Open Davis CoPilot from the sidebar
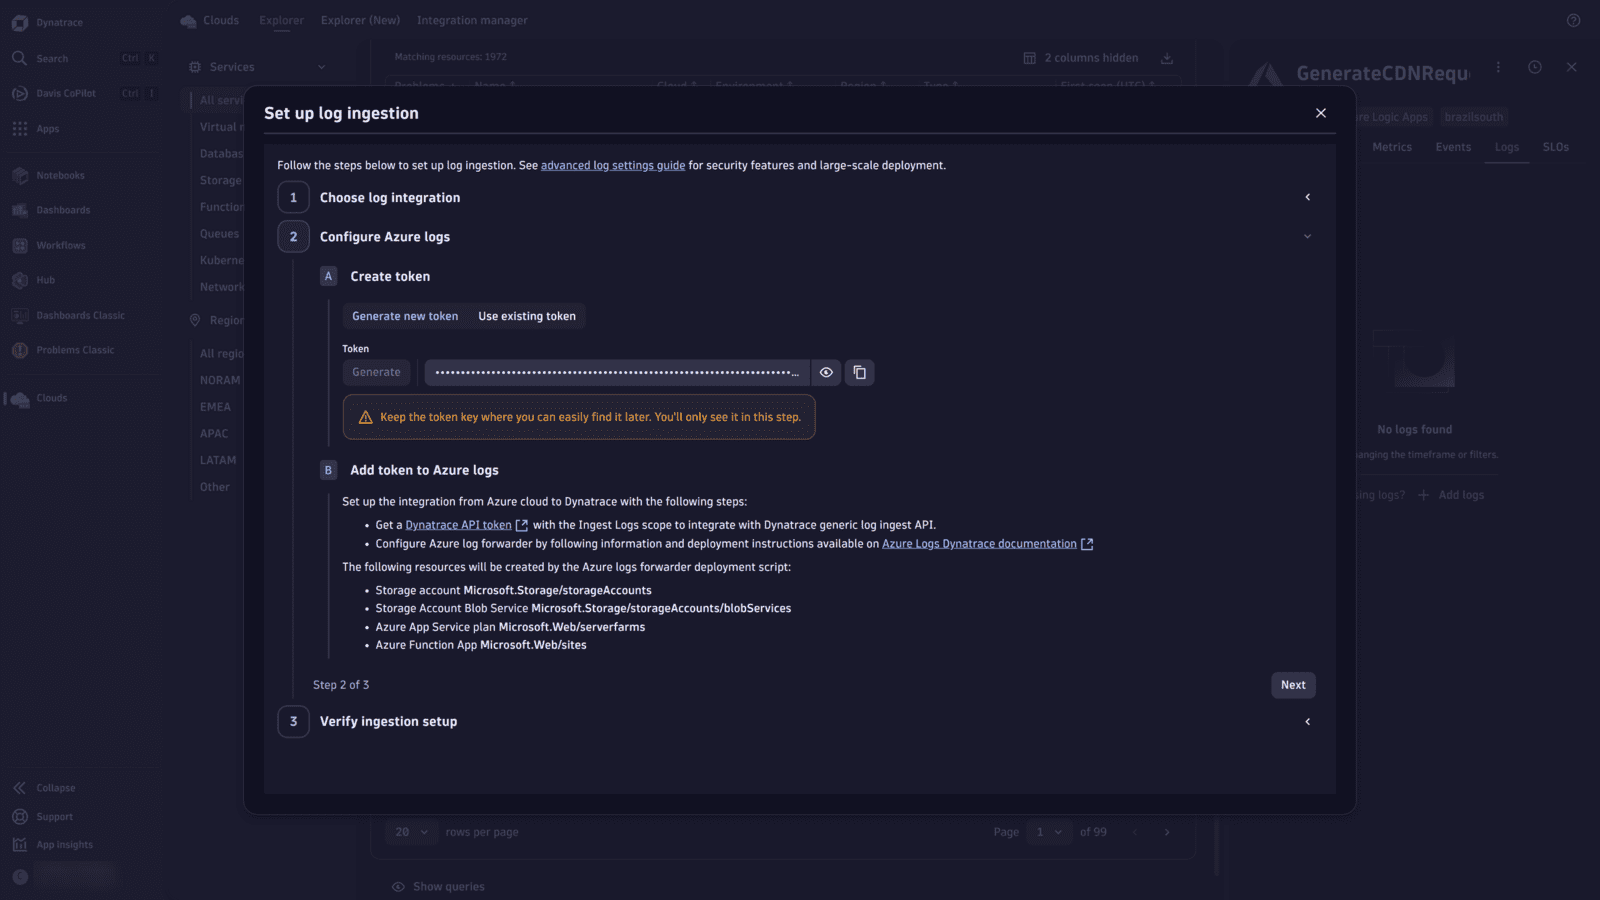Screen dimensions: 1600x900 [20, 93]
